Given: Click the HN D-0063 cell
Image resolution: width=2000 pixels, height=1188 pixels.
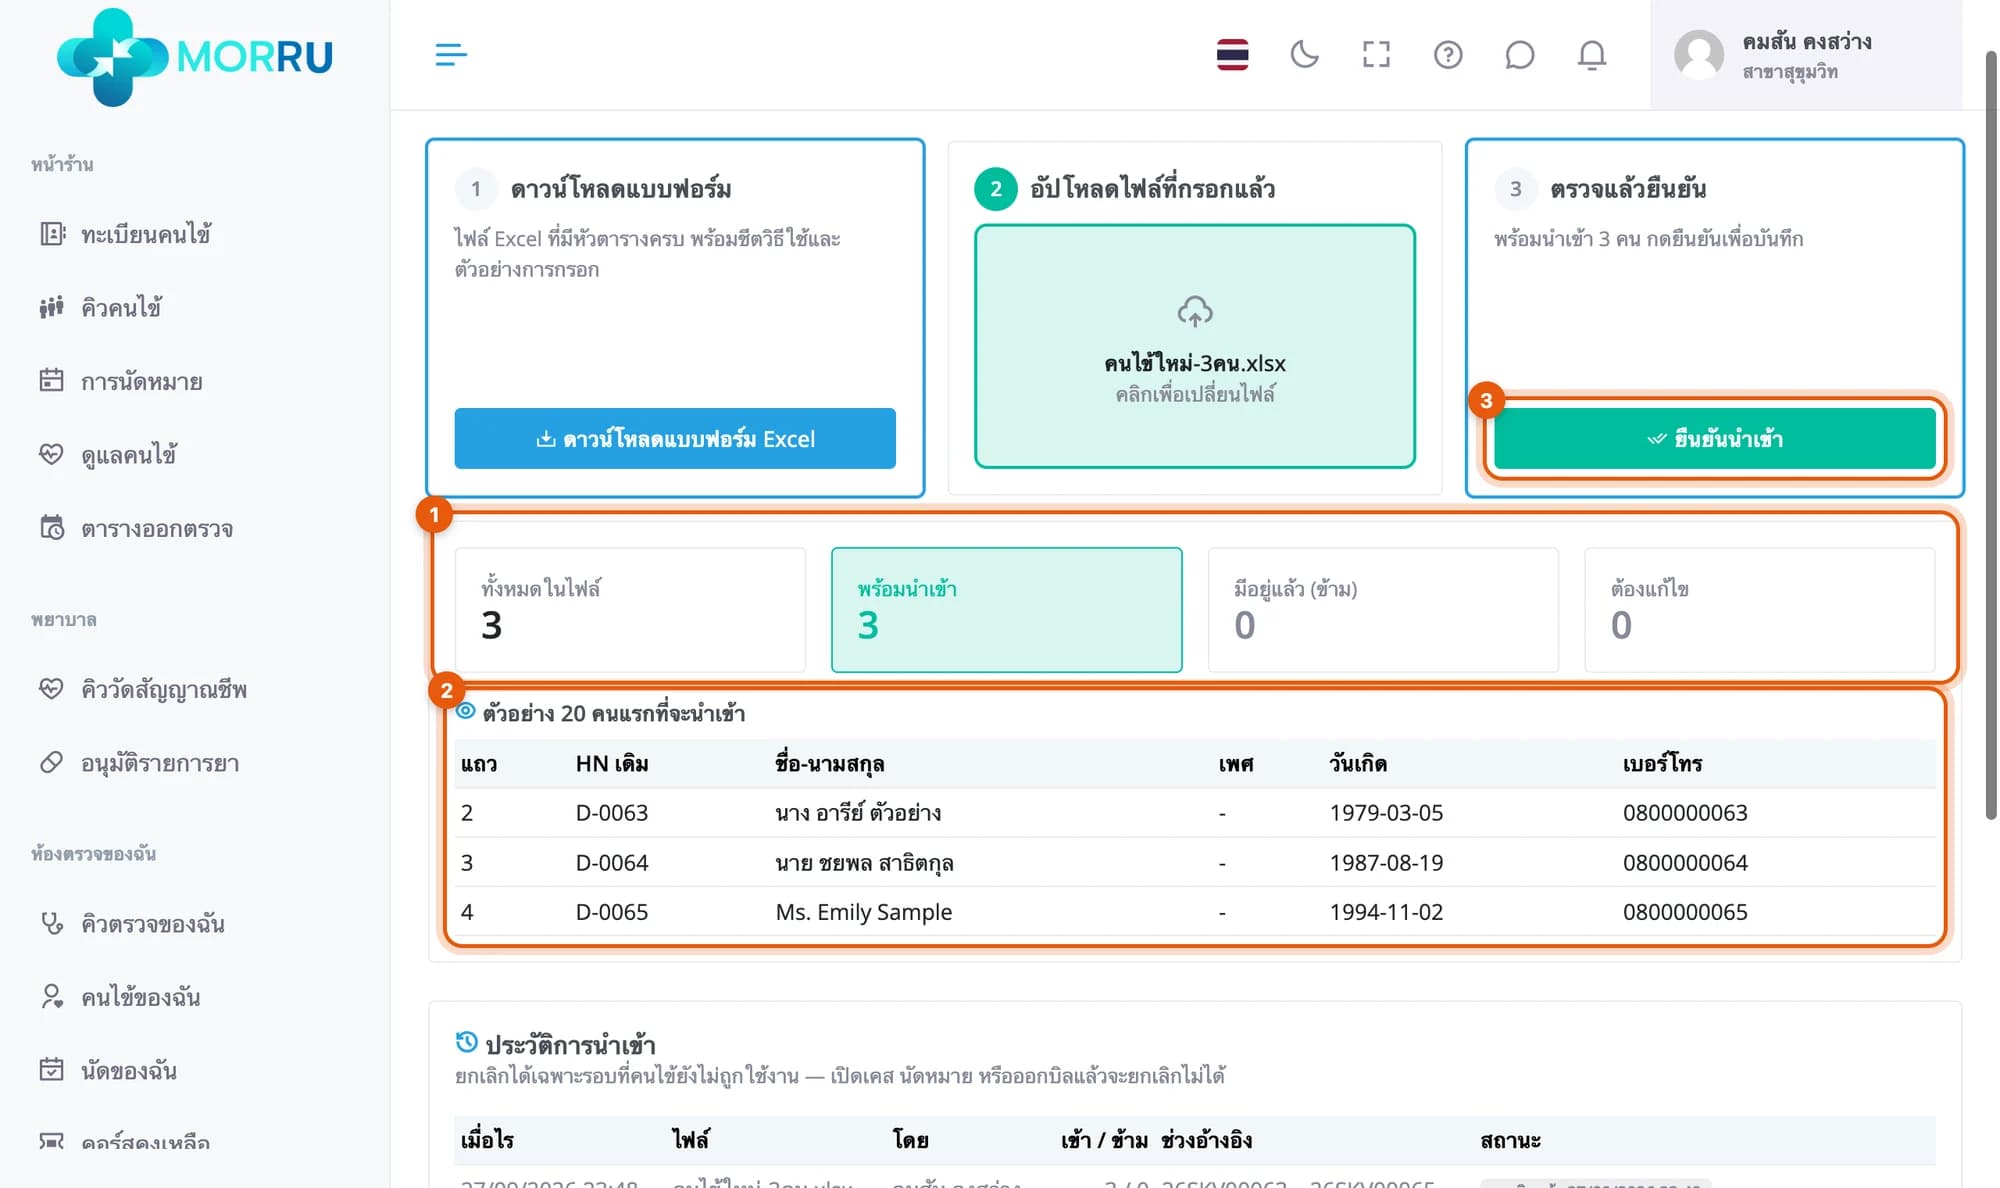Looking at the screenshot, I should pyautogui.click(x=612, y=813).
